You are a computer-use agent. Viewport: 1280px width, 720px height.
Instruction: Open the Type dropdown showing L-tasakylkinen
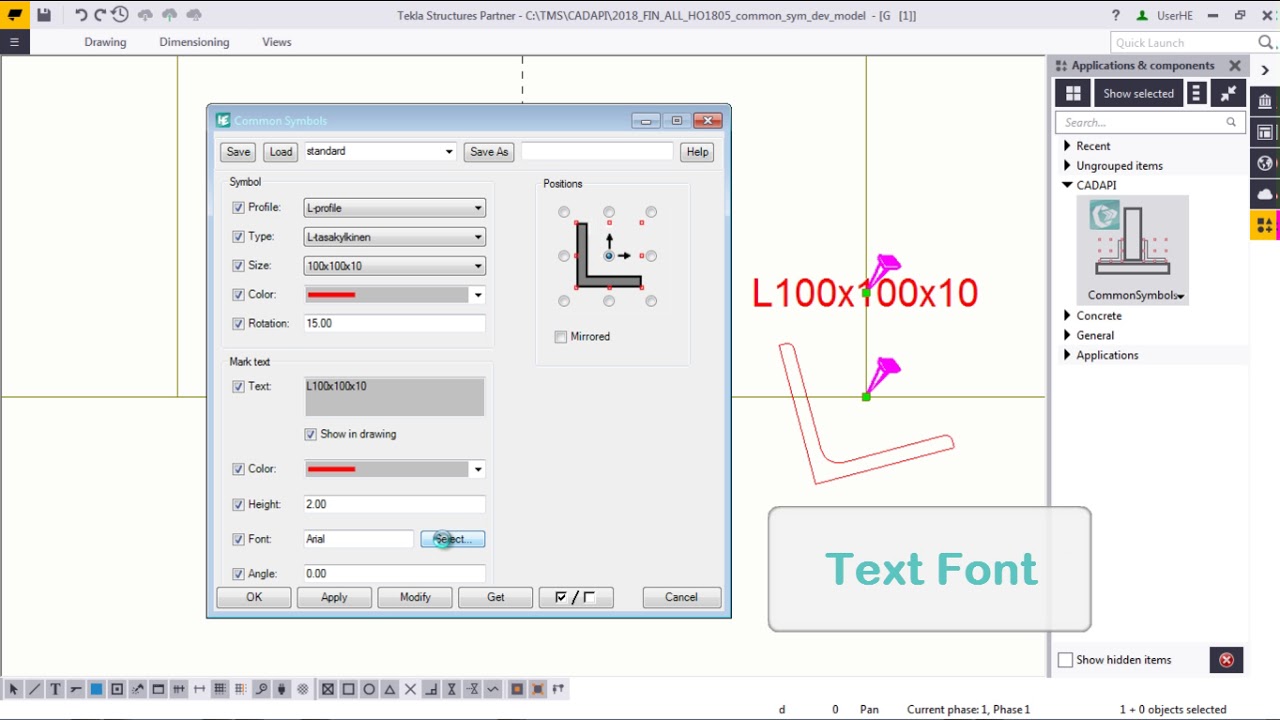[x=395, y=237]
